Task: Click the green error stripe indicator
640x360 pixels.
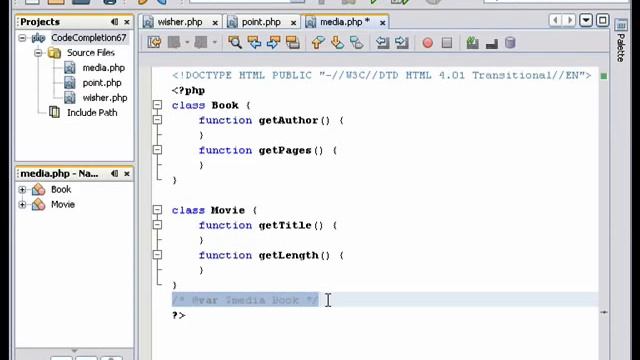Action: (604, 76)
